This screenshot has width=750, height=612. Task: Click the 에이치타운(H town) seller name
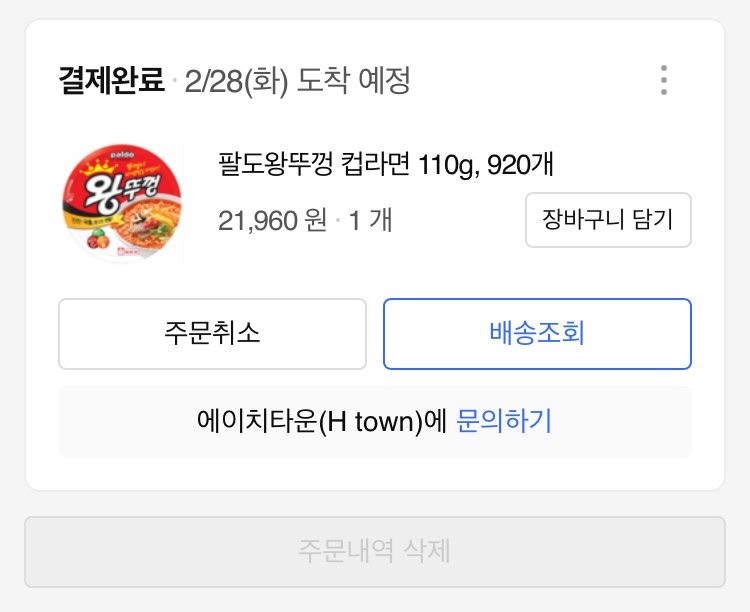(x=310, y=421)
